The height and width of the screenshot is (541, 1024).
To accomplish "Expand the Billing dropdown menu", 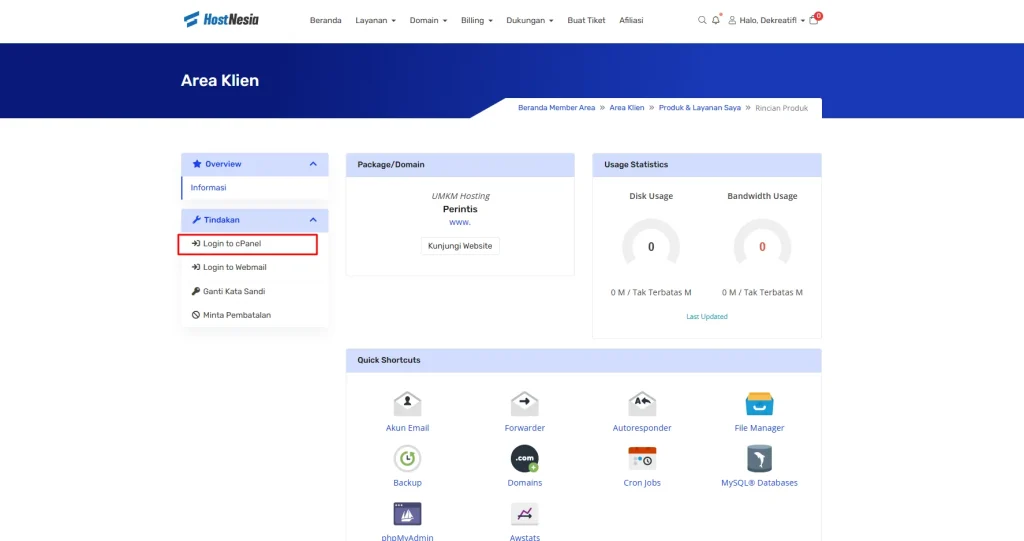I will [x=477, y=20].
